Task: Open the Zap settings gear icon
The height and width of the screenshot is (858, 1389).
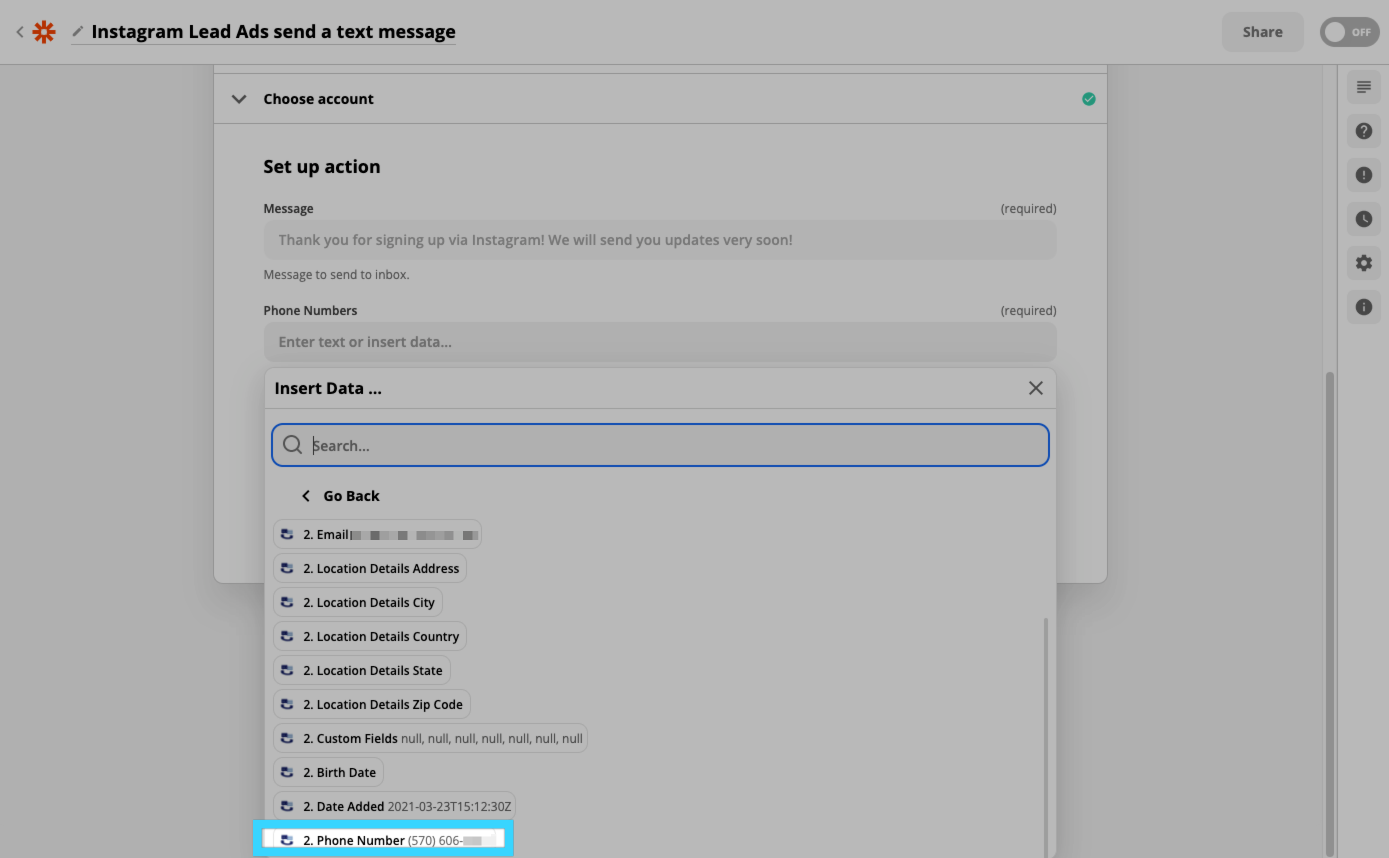Action: [x=1364, y=263]
